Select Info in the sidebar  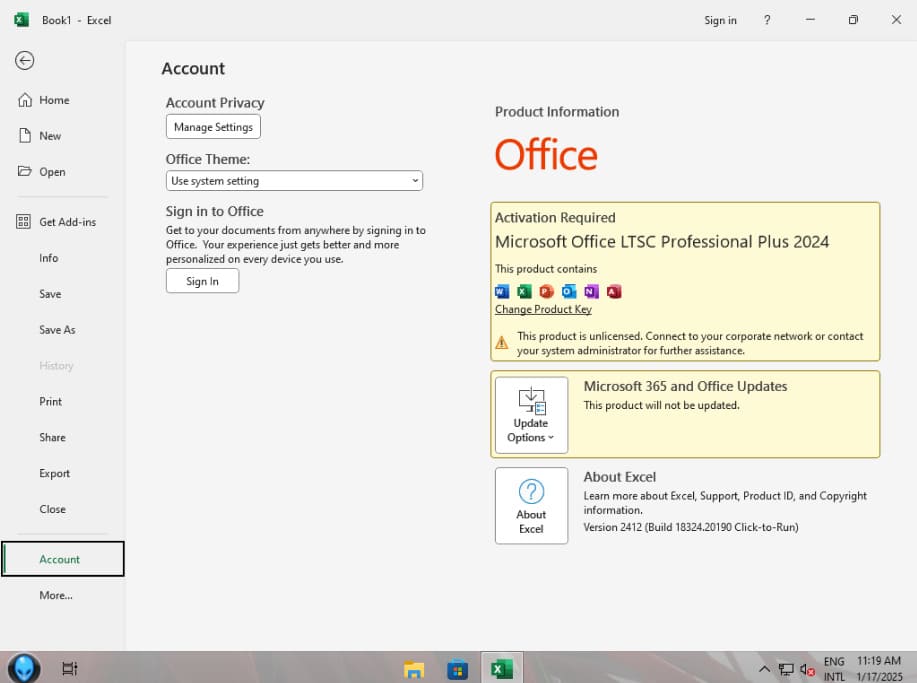coord(49,258)
